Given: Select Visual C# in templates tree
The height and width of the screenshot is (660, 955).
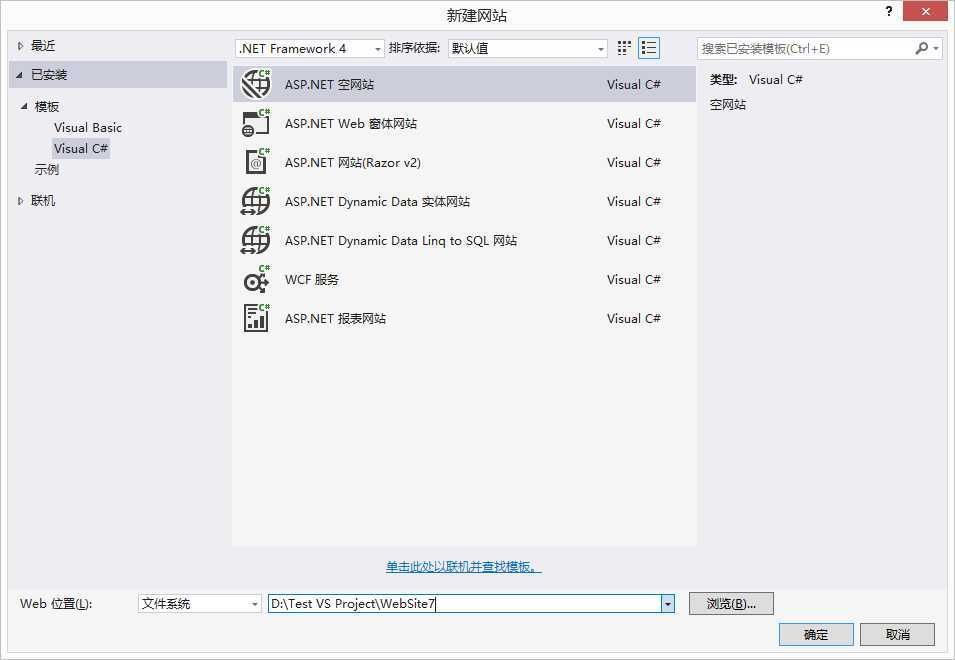Looking at the screenshot, I should tap(81, 148).
